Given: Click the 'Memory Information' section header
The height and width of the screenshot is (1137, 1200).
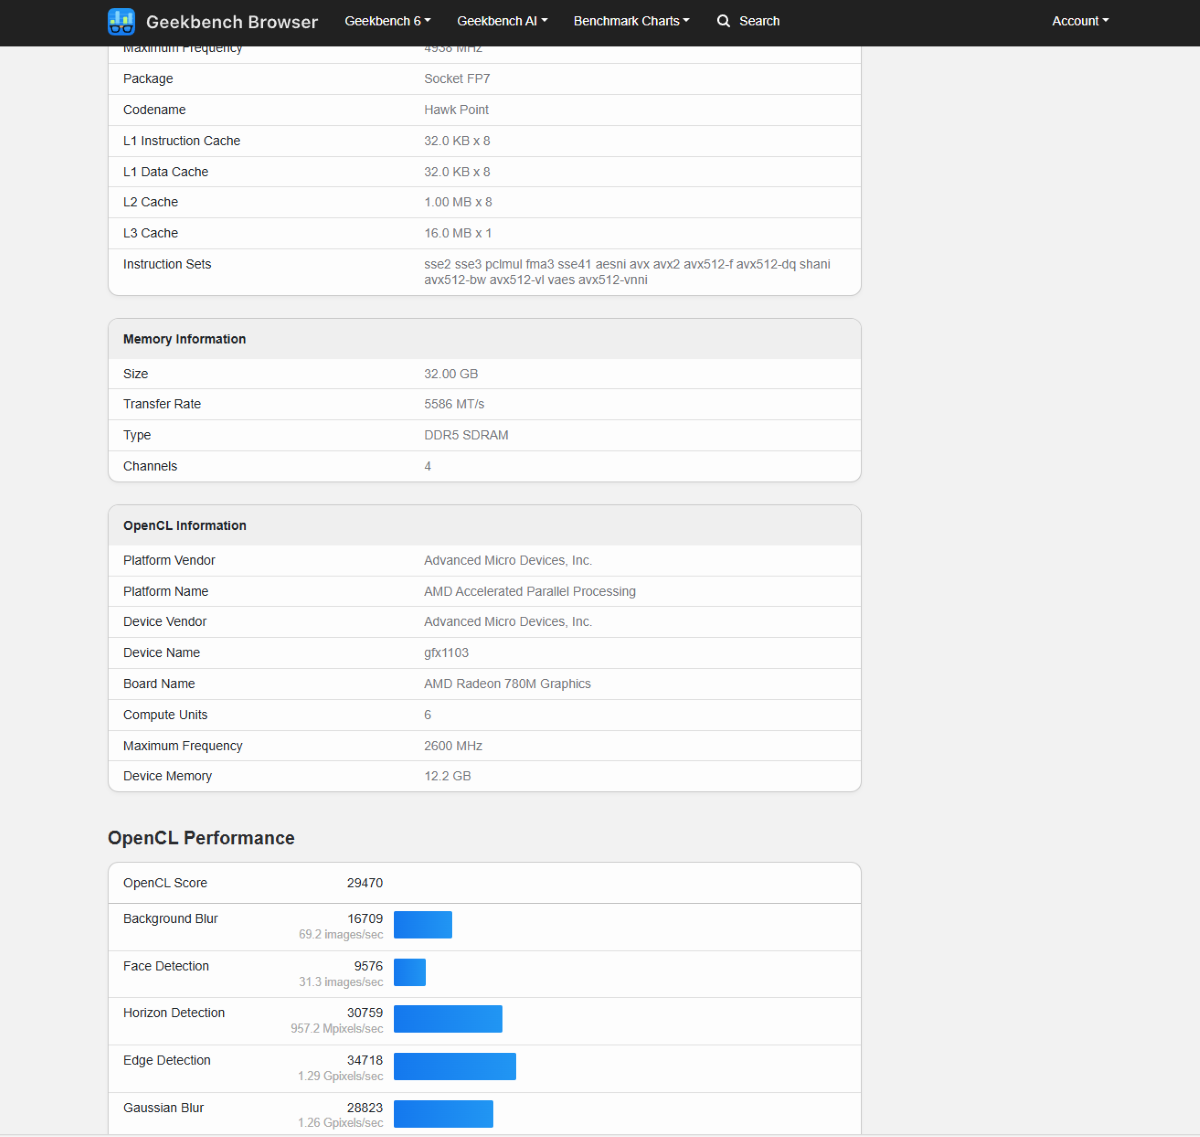Looking at the screenshot, I should coord(184,339).
